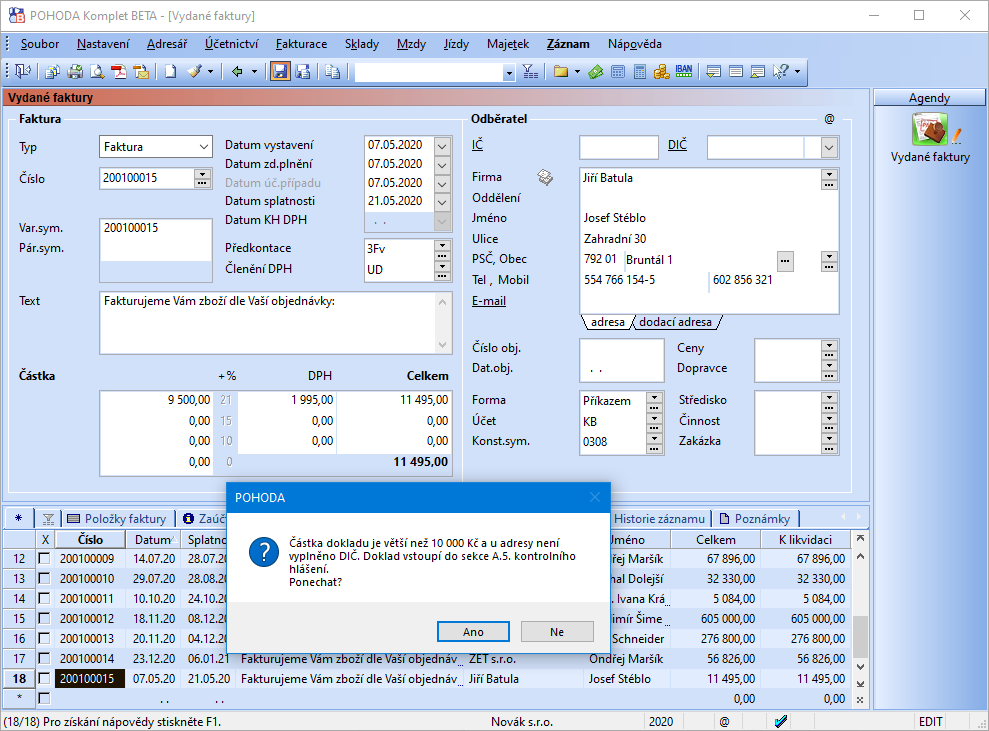Viewport: 989px width, 731px height.
Task: Click the asterisk icon left of the table tabs
Action: pyautogui.click(x=18, y=518)
